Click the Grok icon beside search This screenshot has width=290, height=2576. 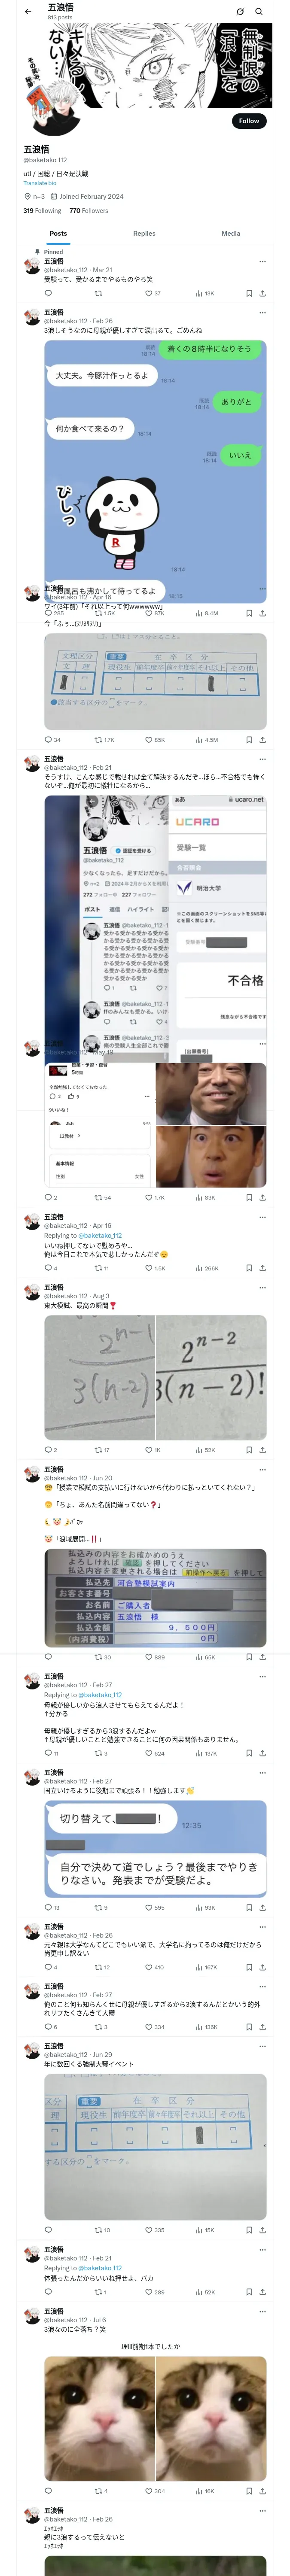(240, 12)
